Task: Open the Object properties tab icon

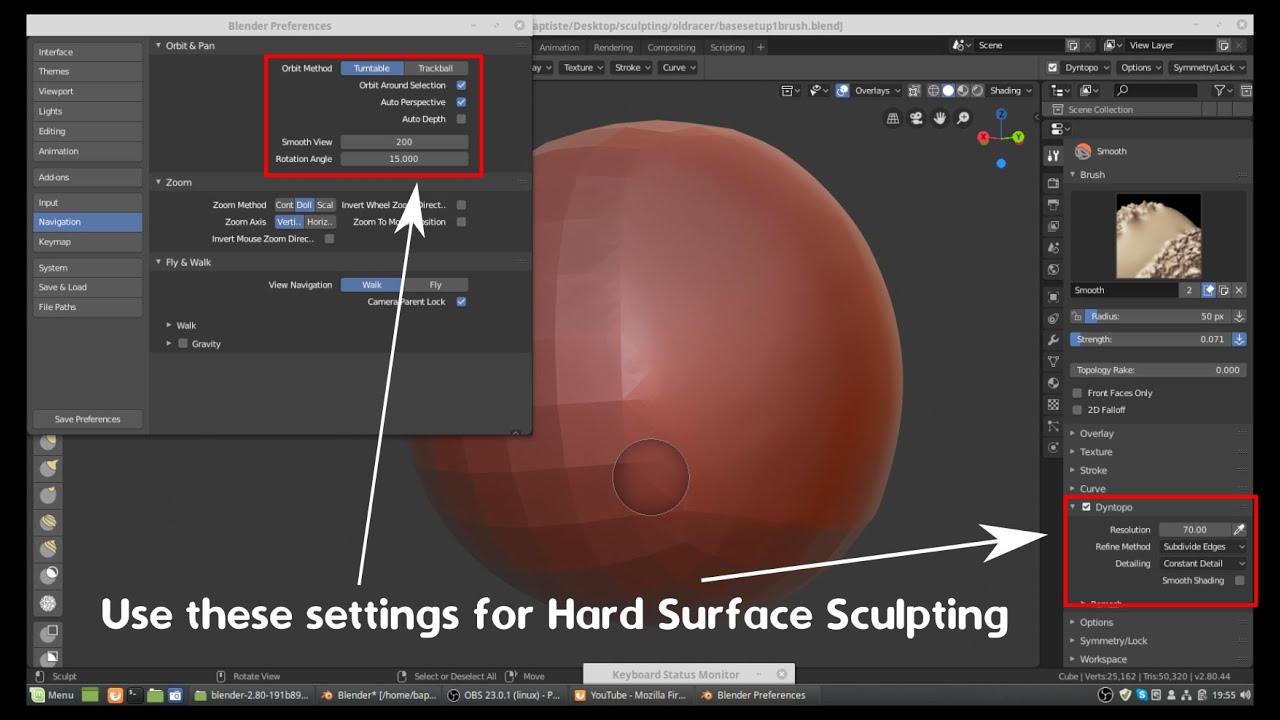Action: point(1053,297)
